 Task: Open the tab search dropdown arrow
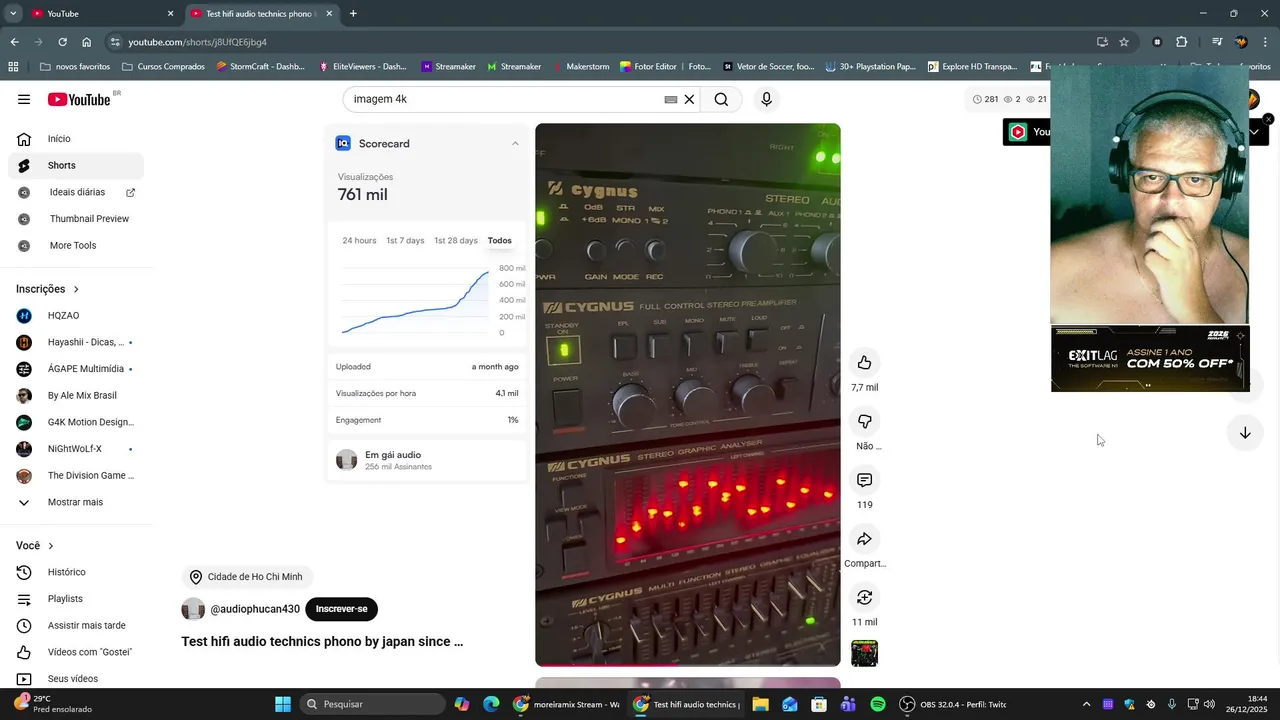click(13, 14)
